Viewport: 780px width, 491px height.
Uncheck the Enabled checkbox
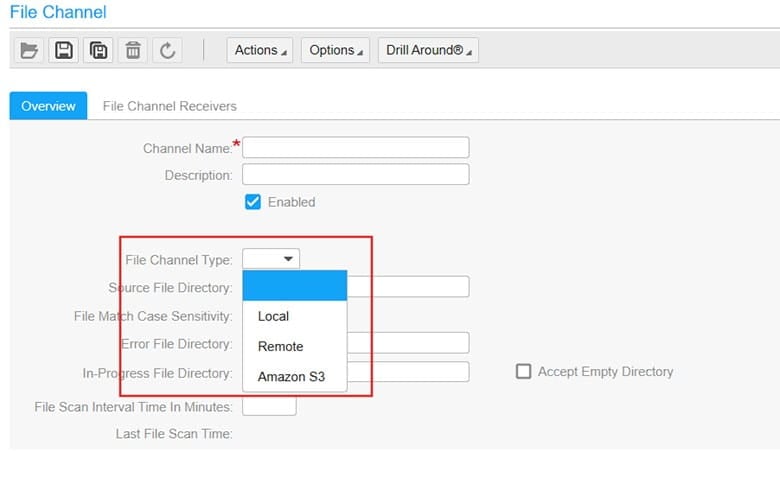[x=253, y=202]
